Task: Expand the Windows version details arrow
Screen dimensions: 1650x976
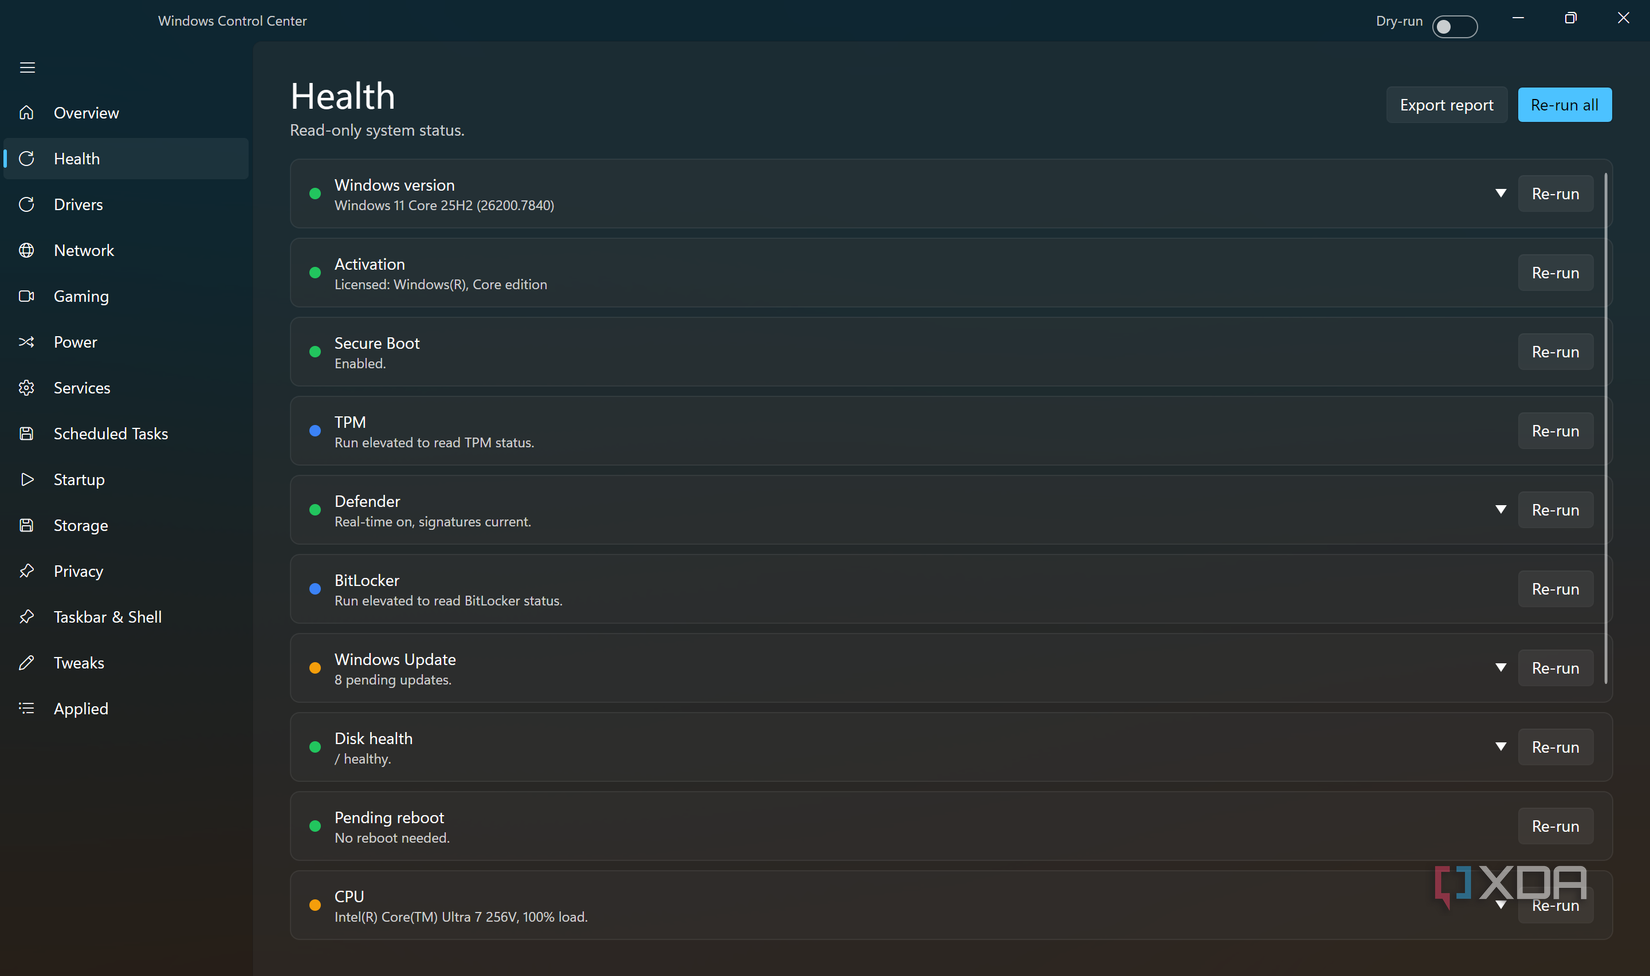Action: 1501,193
